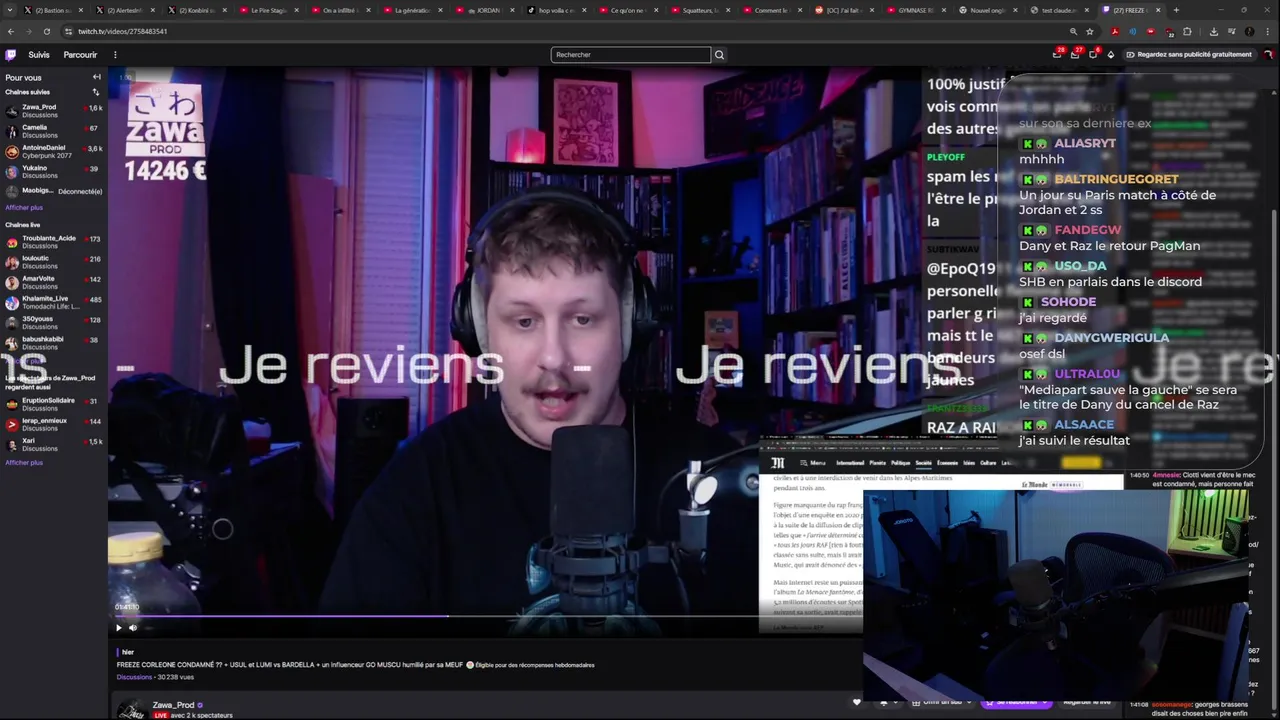Open AntoineDaniel Cyberpunk 2077 channel

(x=54, y=152)
